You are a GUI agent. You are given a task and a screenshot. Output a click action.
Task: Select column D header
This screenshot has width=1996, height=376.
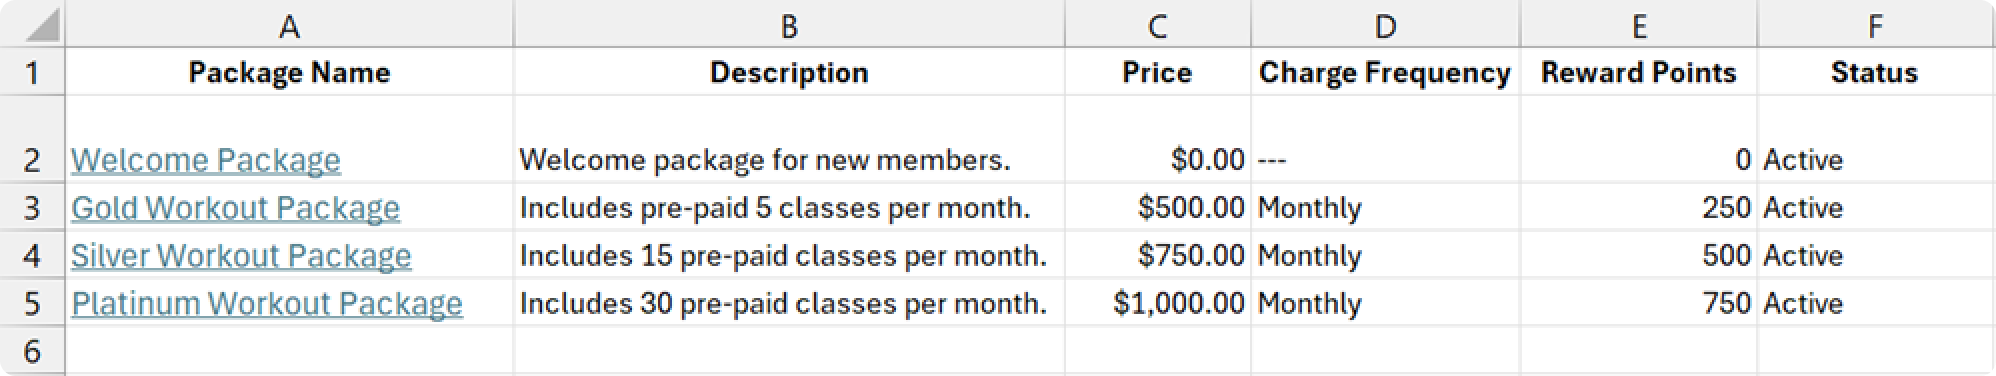(1385, 26)
